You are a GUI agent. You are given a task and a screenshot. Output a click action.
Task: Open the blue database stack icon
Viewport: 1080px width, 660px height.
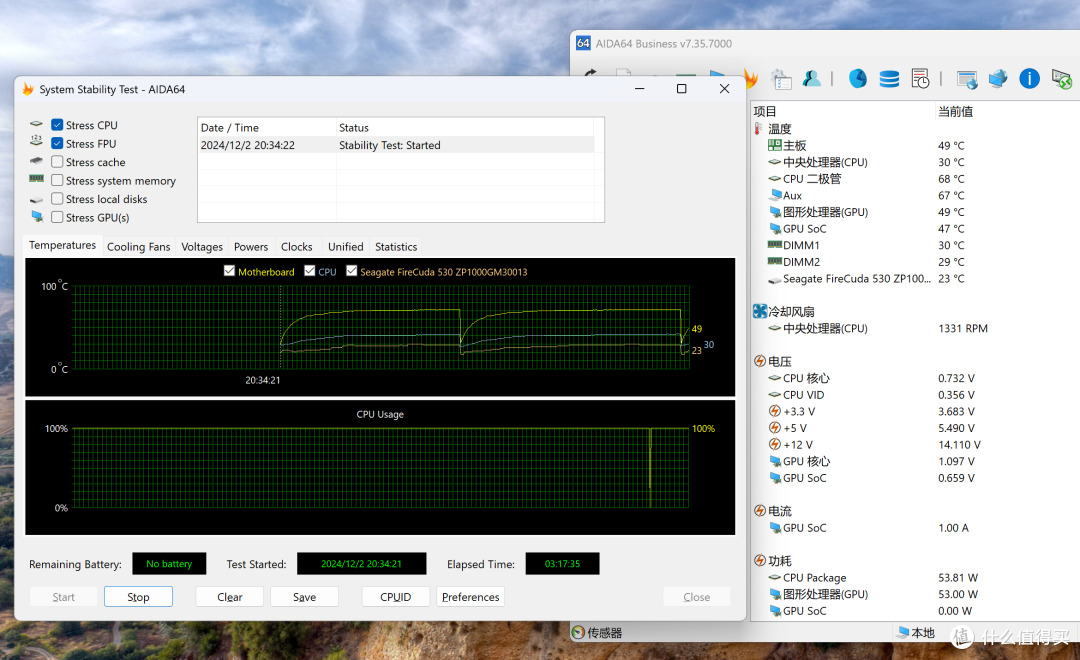889,79
